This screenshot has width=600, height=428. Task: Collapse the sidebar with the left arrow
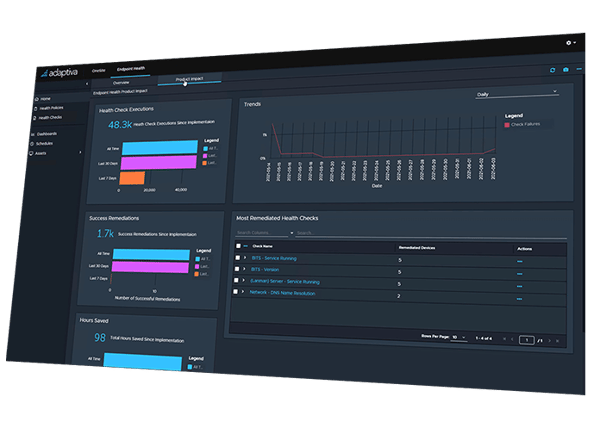[87, 84]
